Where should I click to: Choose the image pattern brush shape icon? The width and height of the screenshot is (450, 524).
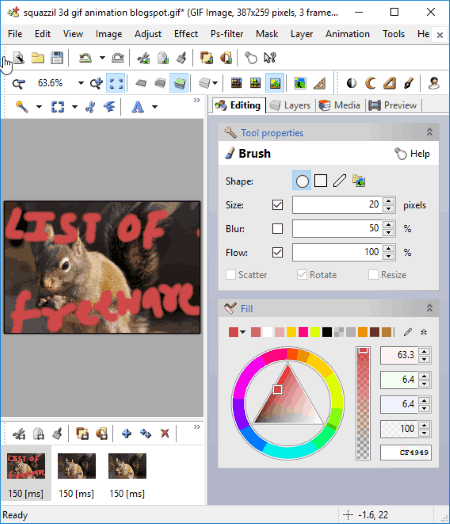358,181
